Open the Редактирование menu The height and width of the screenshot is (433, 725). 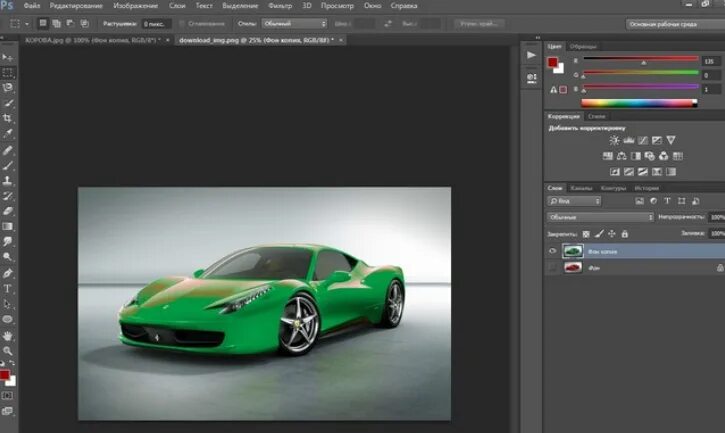coord(76,6)
